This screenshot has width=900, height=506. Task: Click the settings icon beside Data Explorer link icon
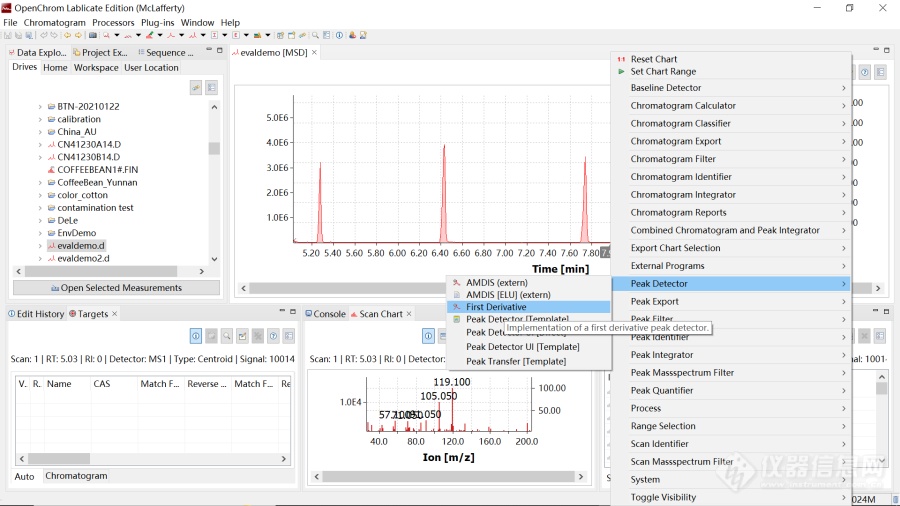211,88
